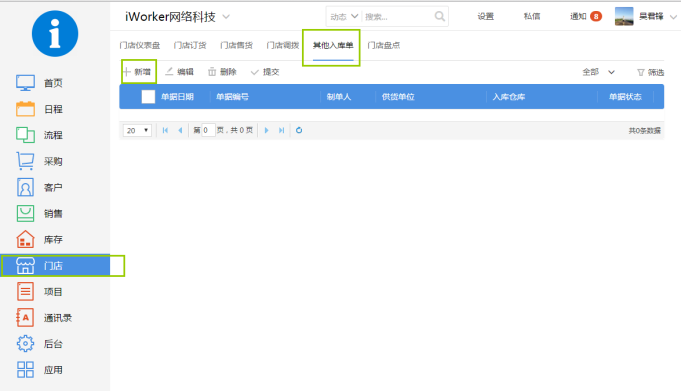The width and height of the screenshot is (681, 392).
Task: Open the 动态 search scope dropdown
Action: coord(344,16)
